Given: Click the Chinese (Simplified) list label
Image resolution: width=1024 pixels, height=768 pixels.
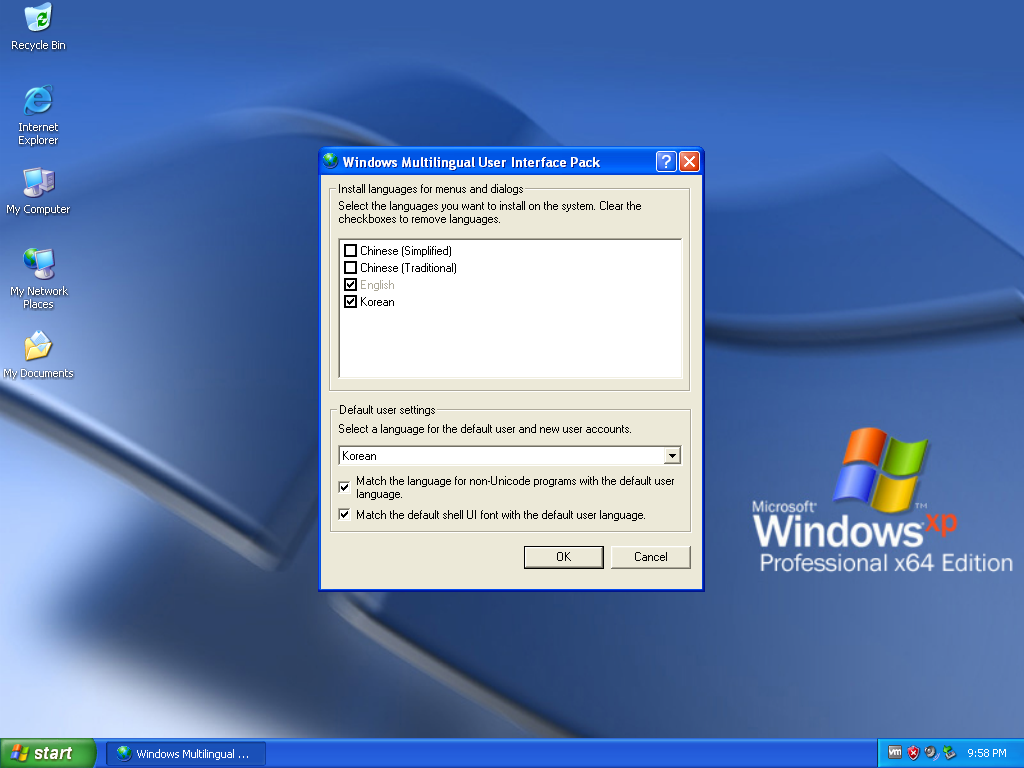Looking at the screenshot, I should pos(406,251).
